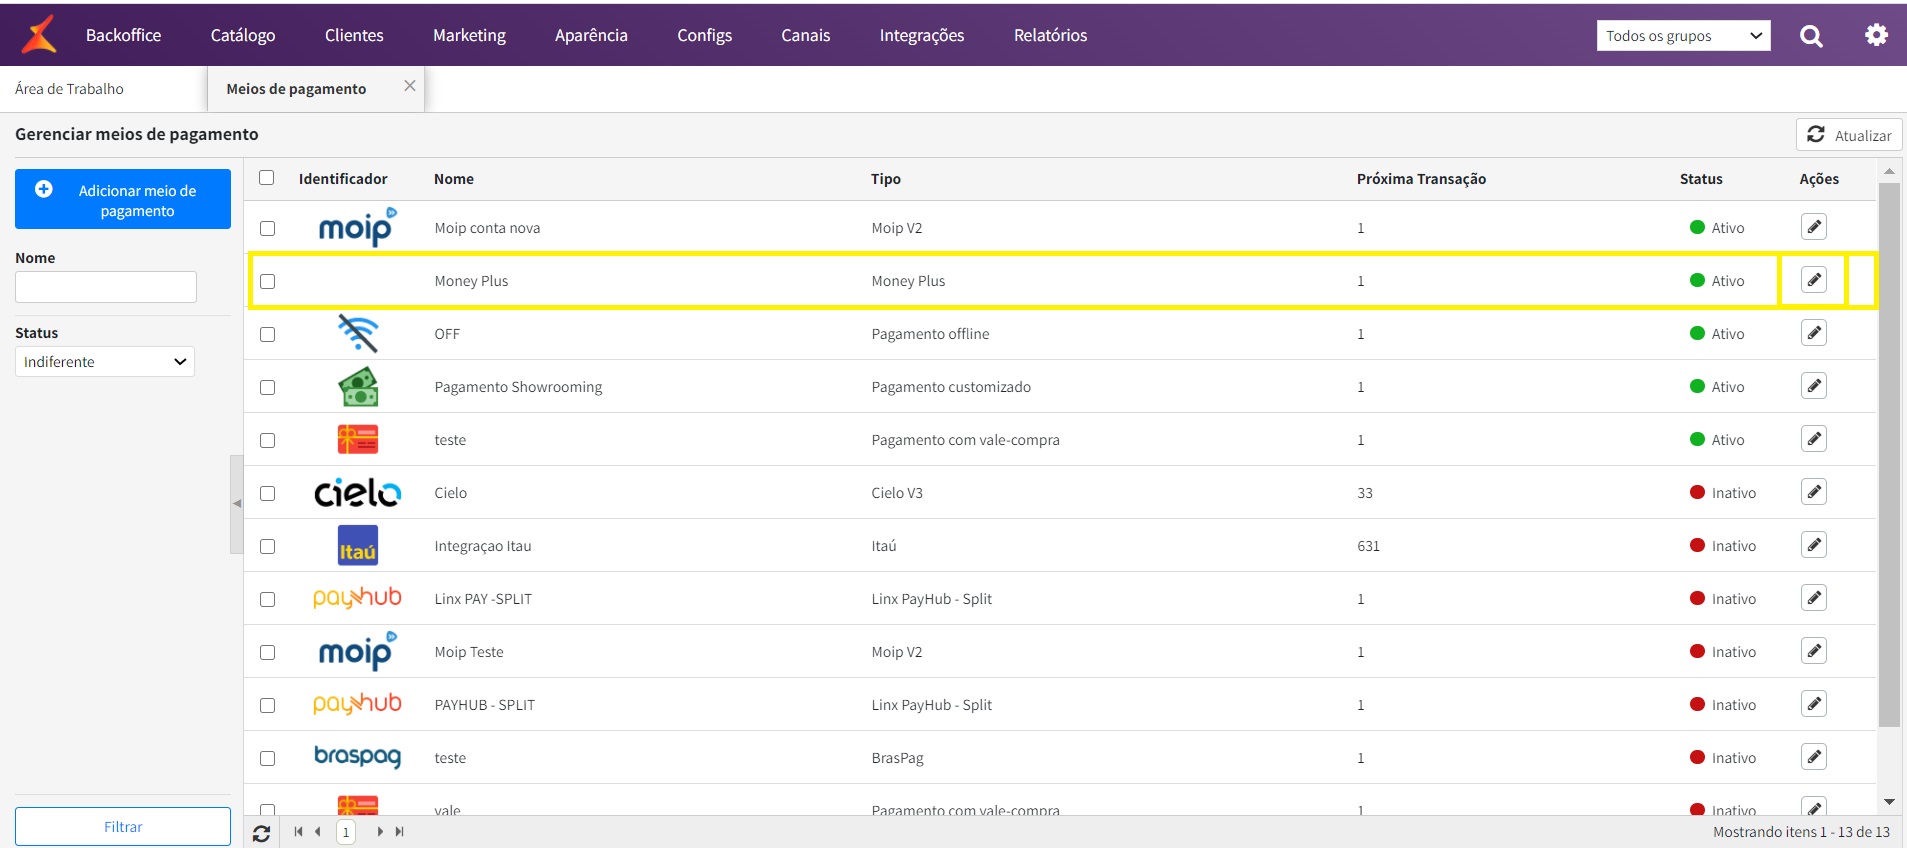This screenshot has height=848, width=1907.
Task: Click pencil icon for Linx PAY -SPLIT
Action: 1814,598
